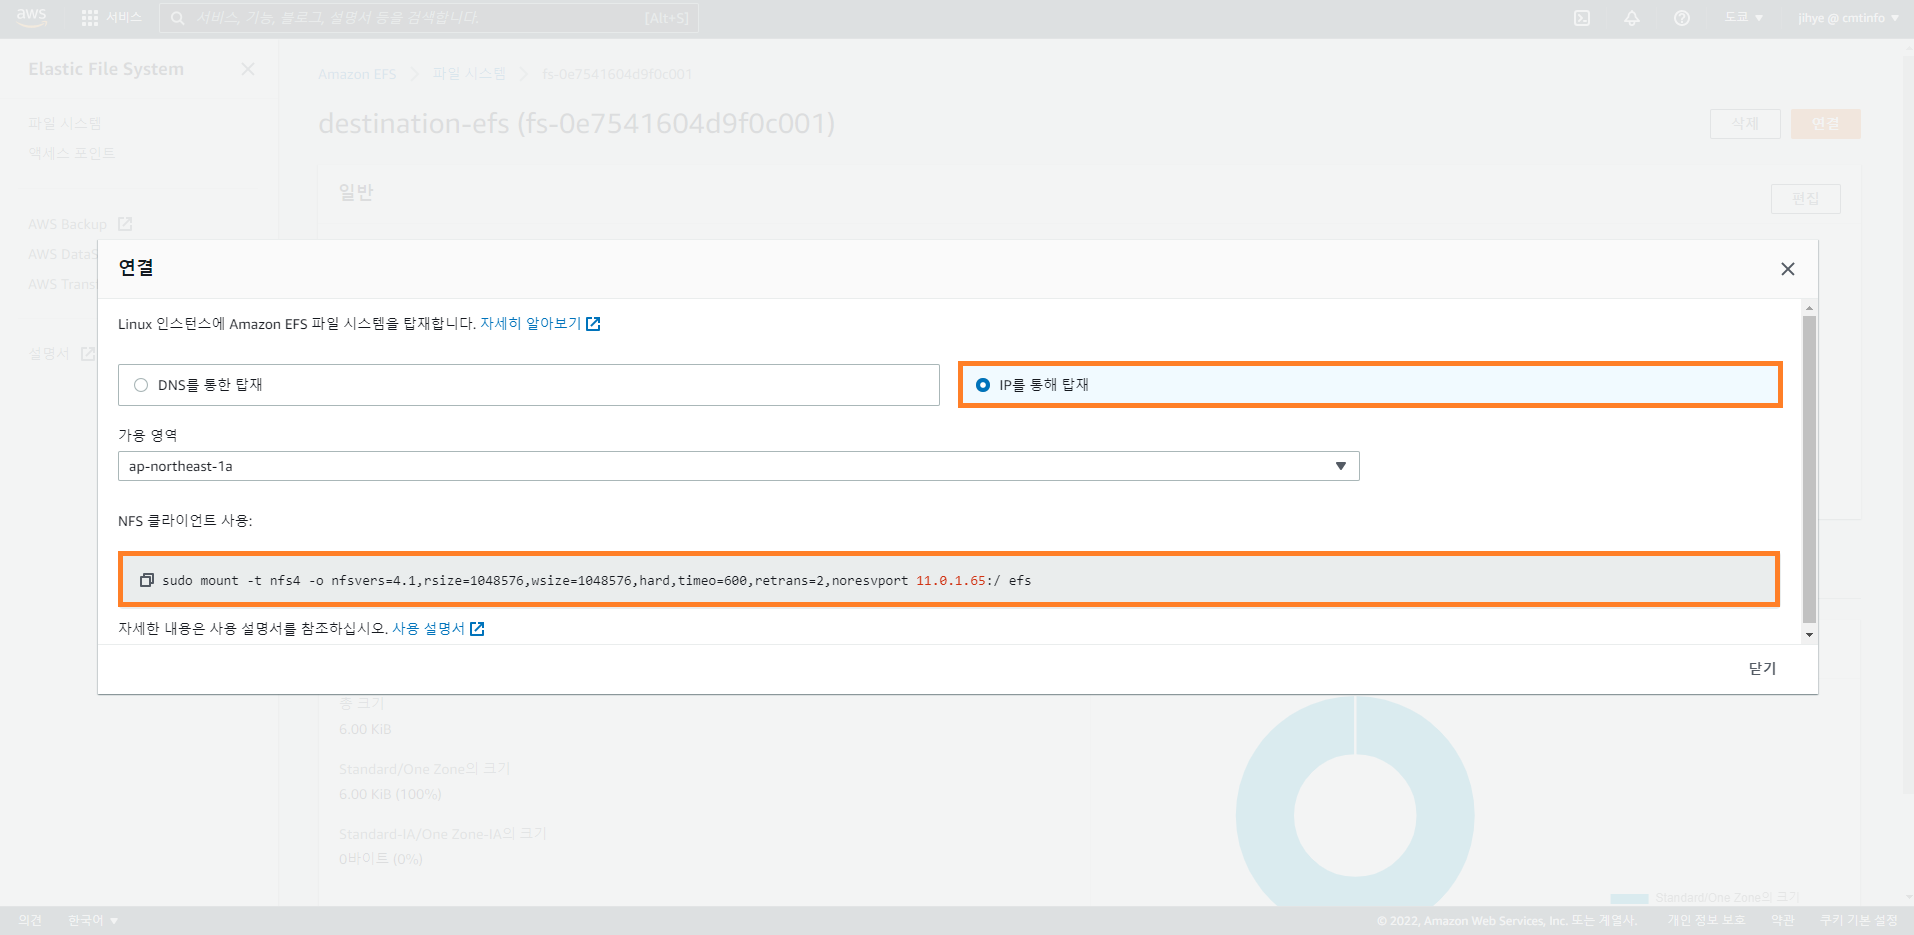Open the CloudShell icon
The height and width of the screenshot is (935, 1914).
point(1582,18)
